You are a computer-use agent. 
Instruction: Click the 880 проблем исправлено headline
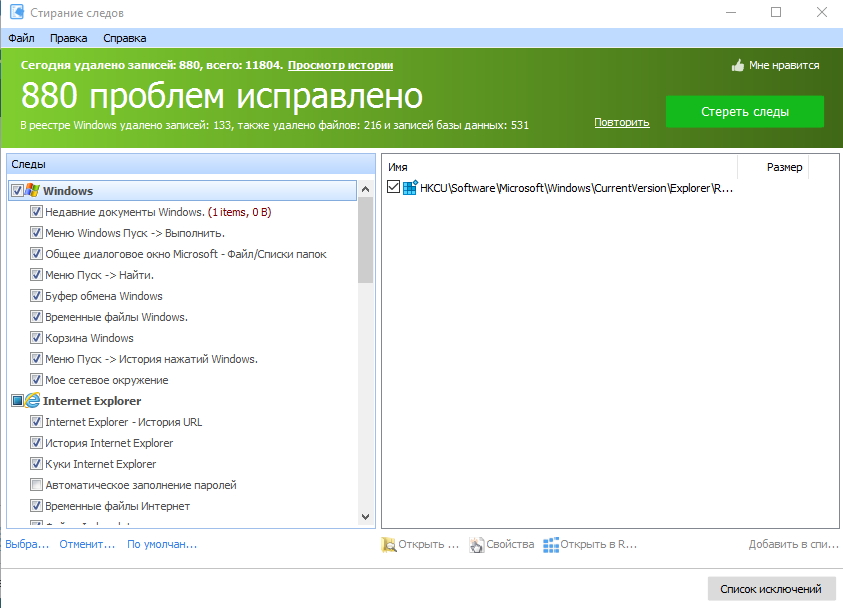click(x=222, y=96)
